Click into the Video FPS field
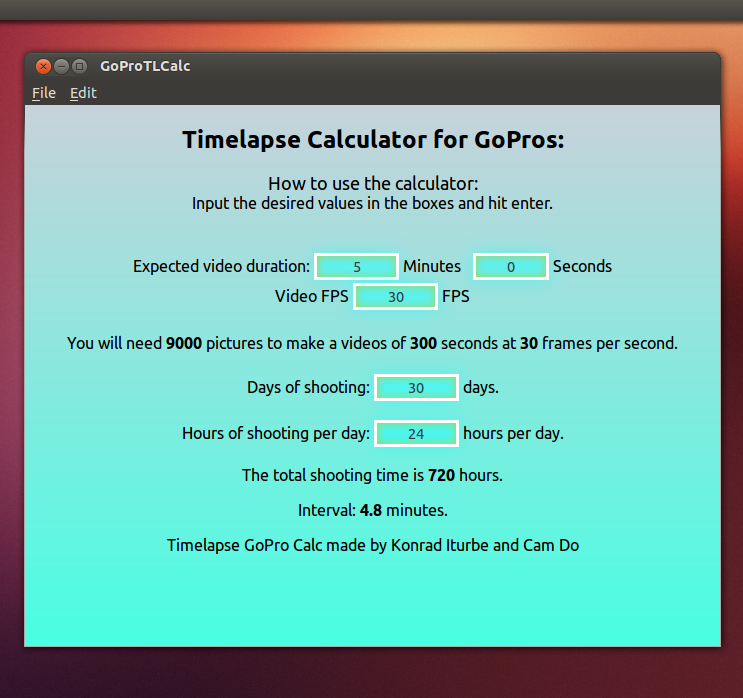The width and height of the screenshot is (743, 698). point(396,297)
